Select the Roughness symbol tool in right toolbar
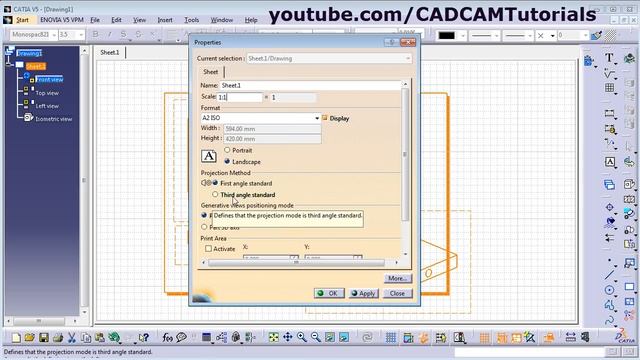The height and width of the screenshot is (360, 640). 609,74
